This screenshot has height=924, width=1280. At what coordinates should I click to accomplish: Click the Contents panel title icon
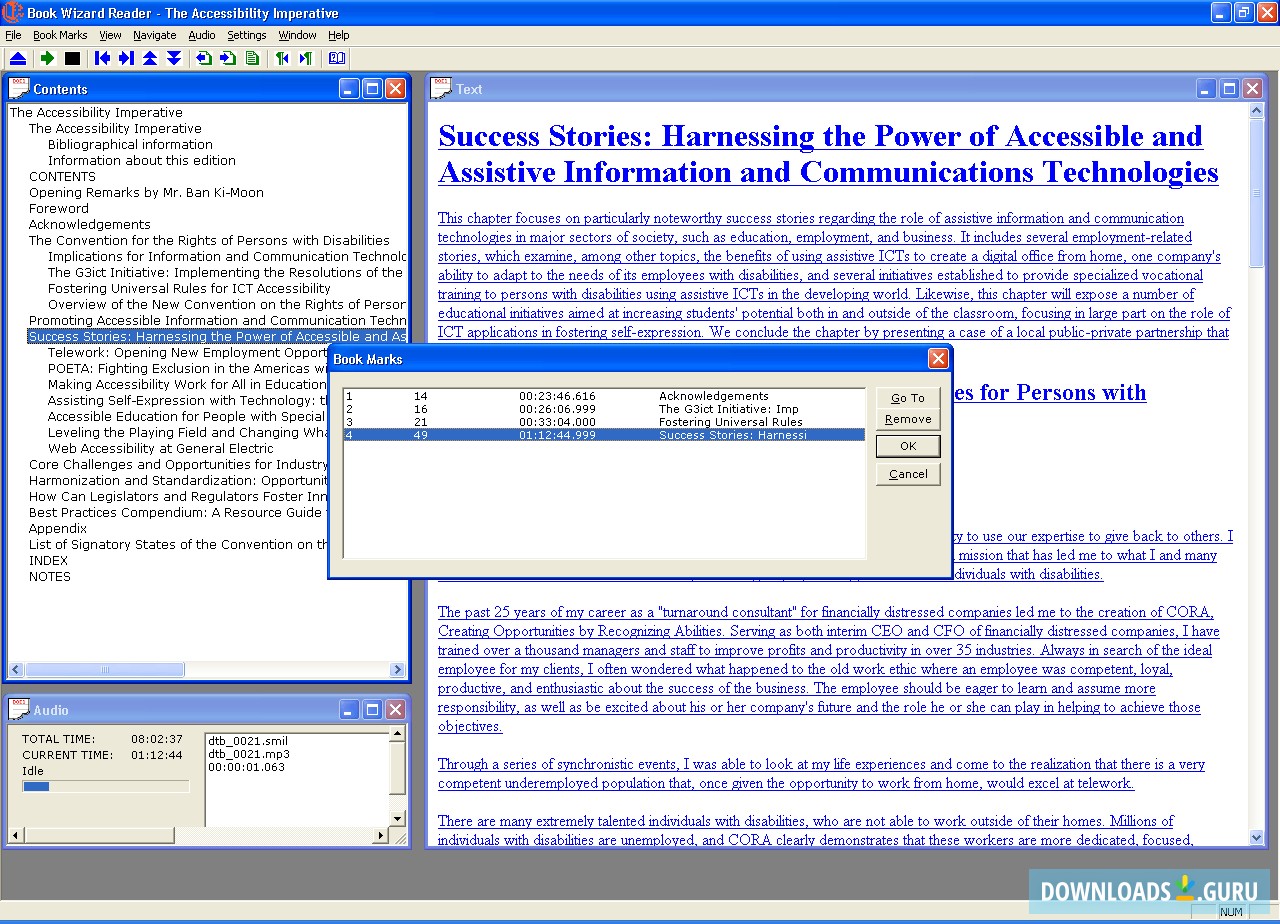(x=19, y=88)
